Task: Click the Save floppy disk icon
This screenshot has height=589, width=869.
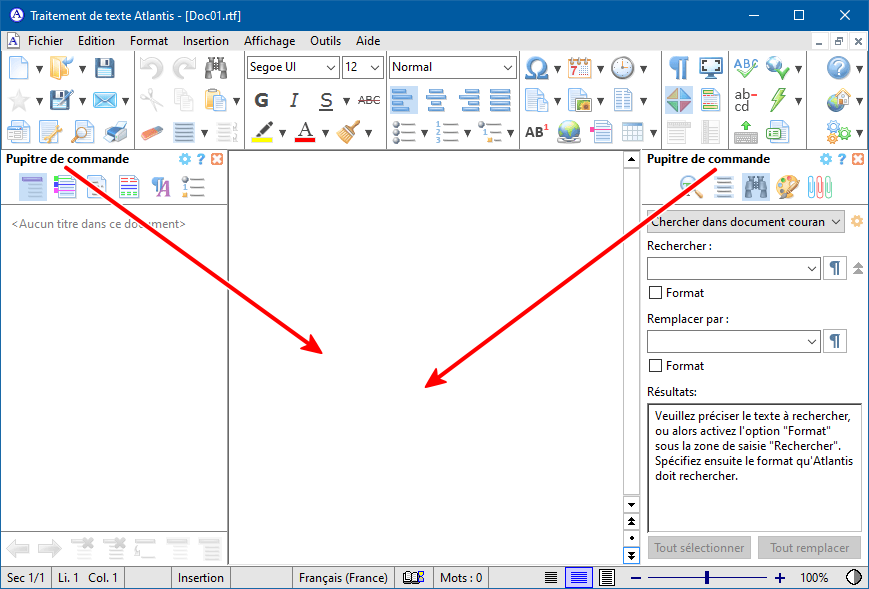Action: click(105, 68)
